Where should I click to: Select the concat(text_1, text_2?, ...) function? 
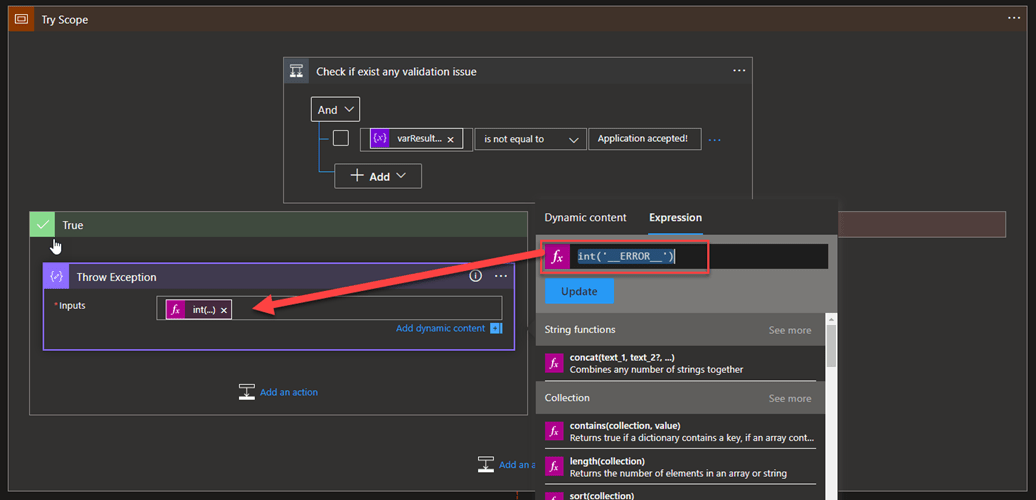tap(681, 363)
